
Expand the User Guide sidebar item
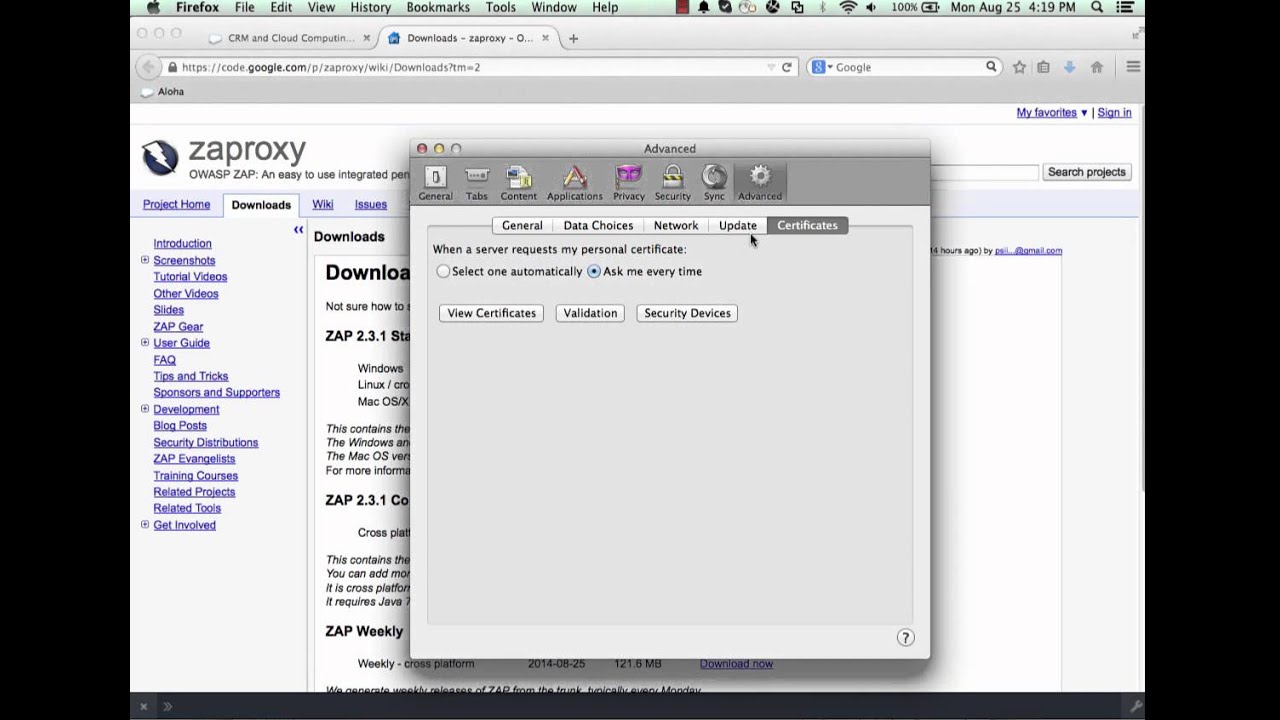pyautogui.click(x=145, y=343)
